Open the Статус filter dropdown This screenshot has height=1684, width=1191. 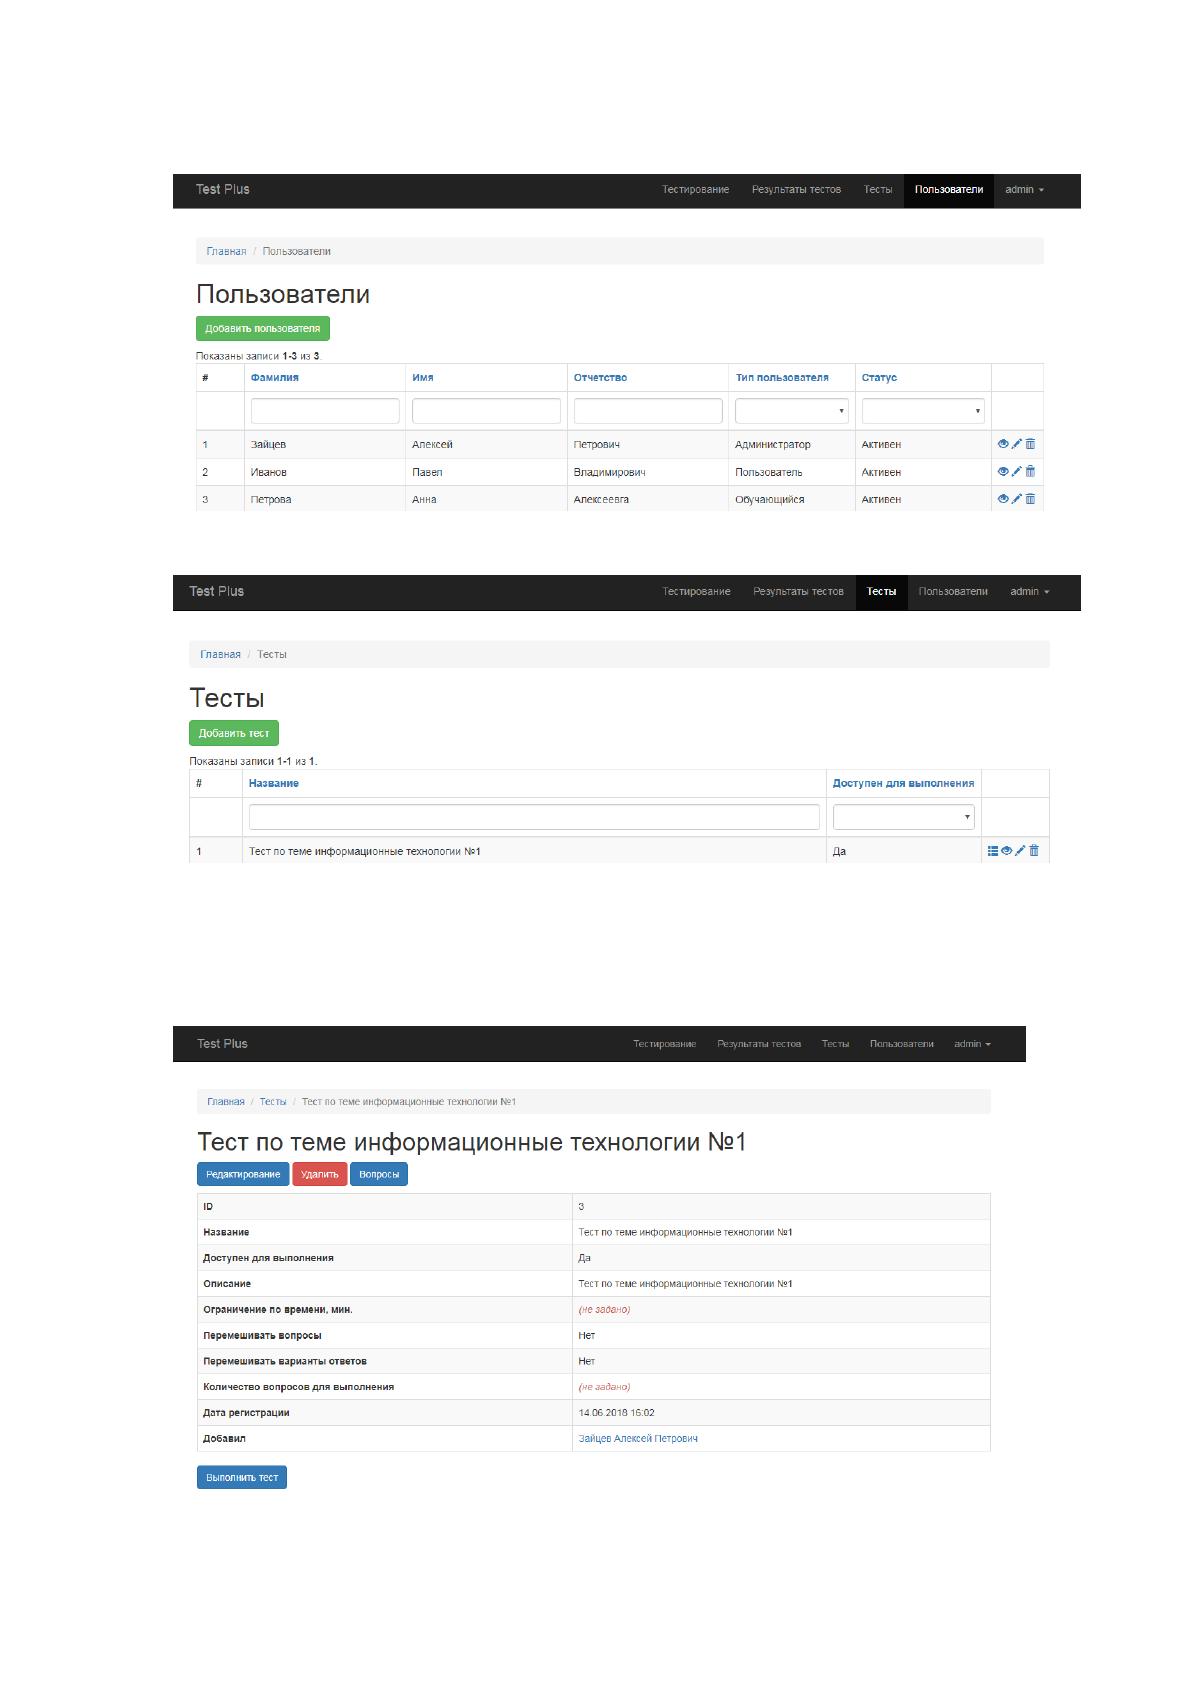923,411
